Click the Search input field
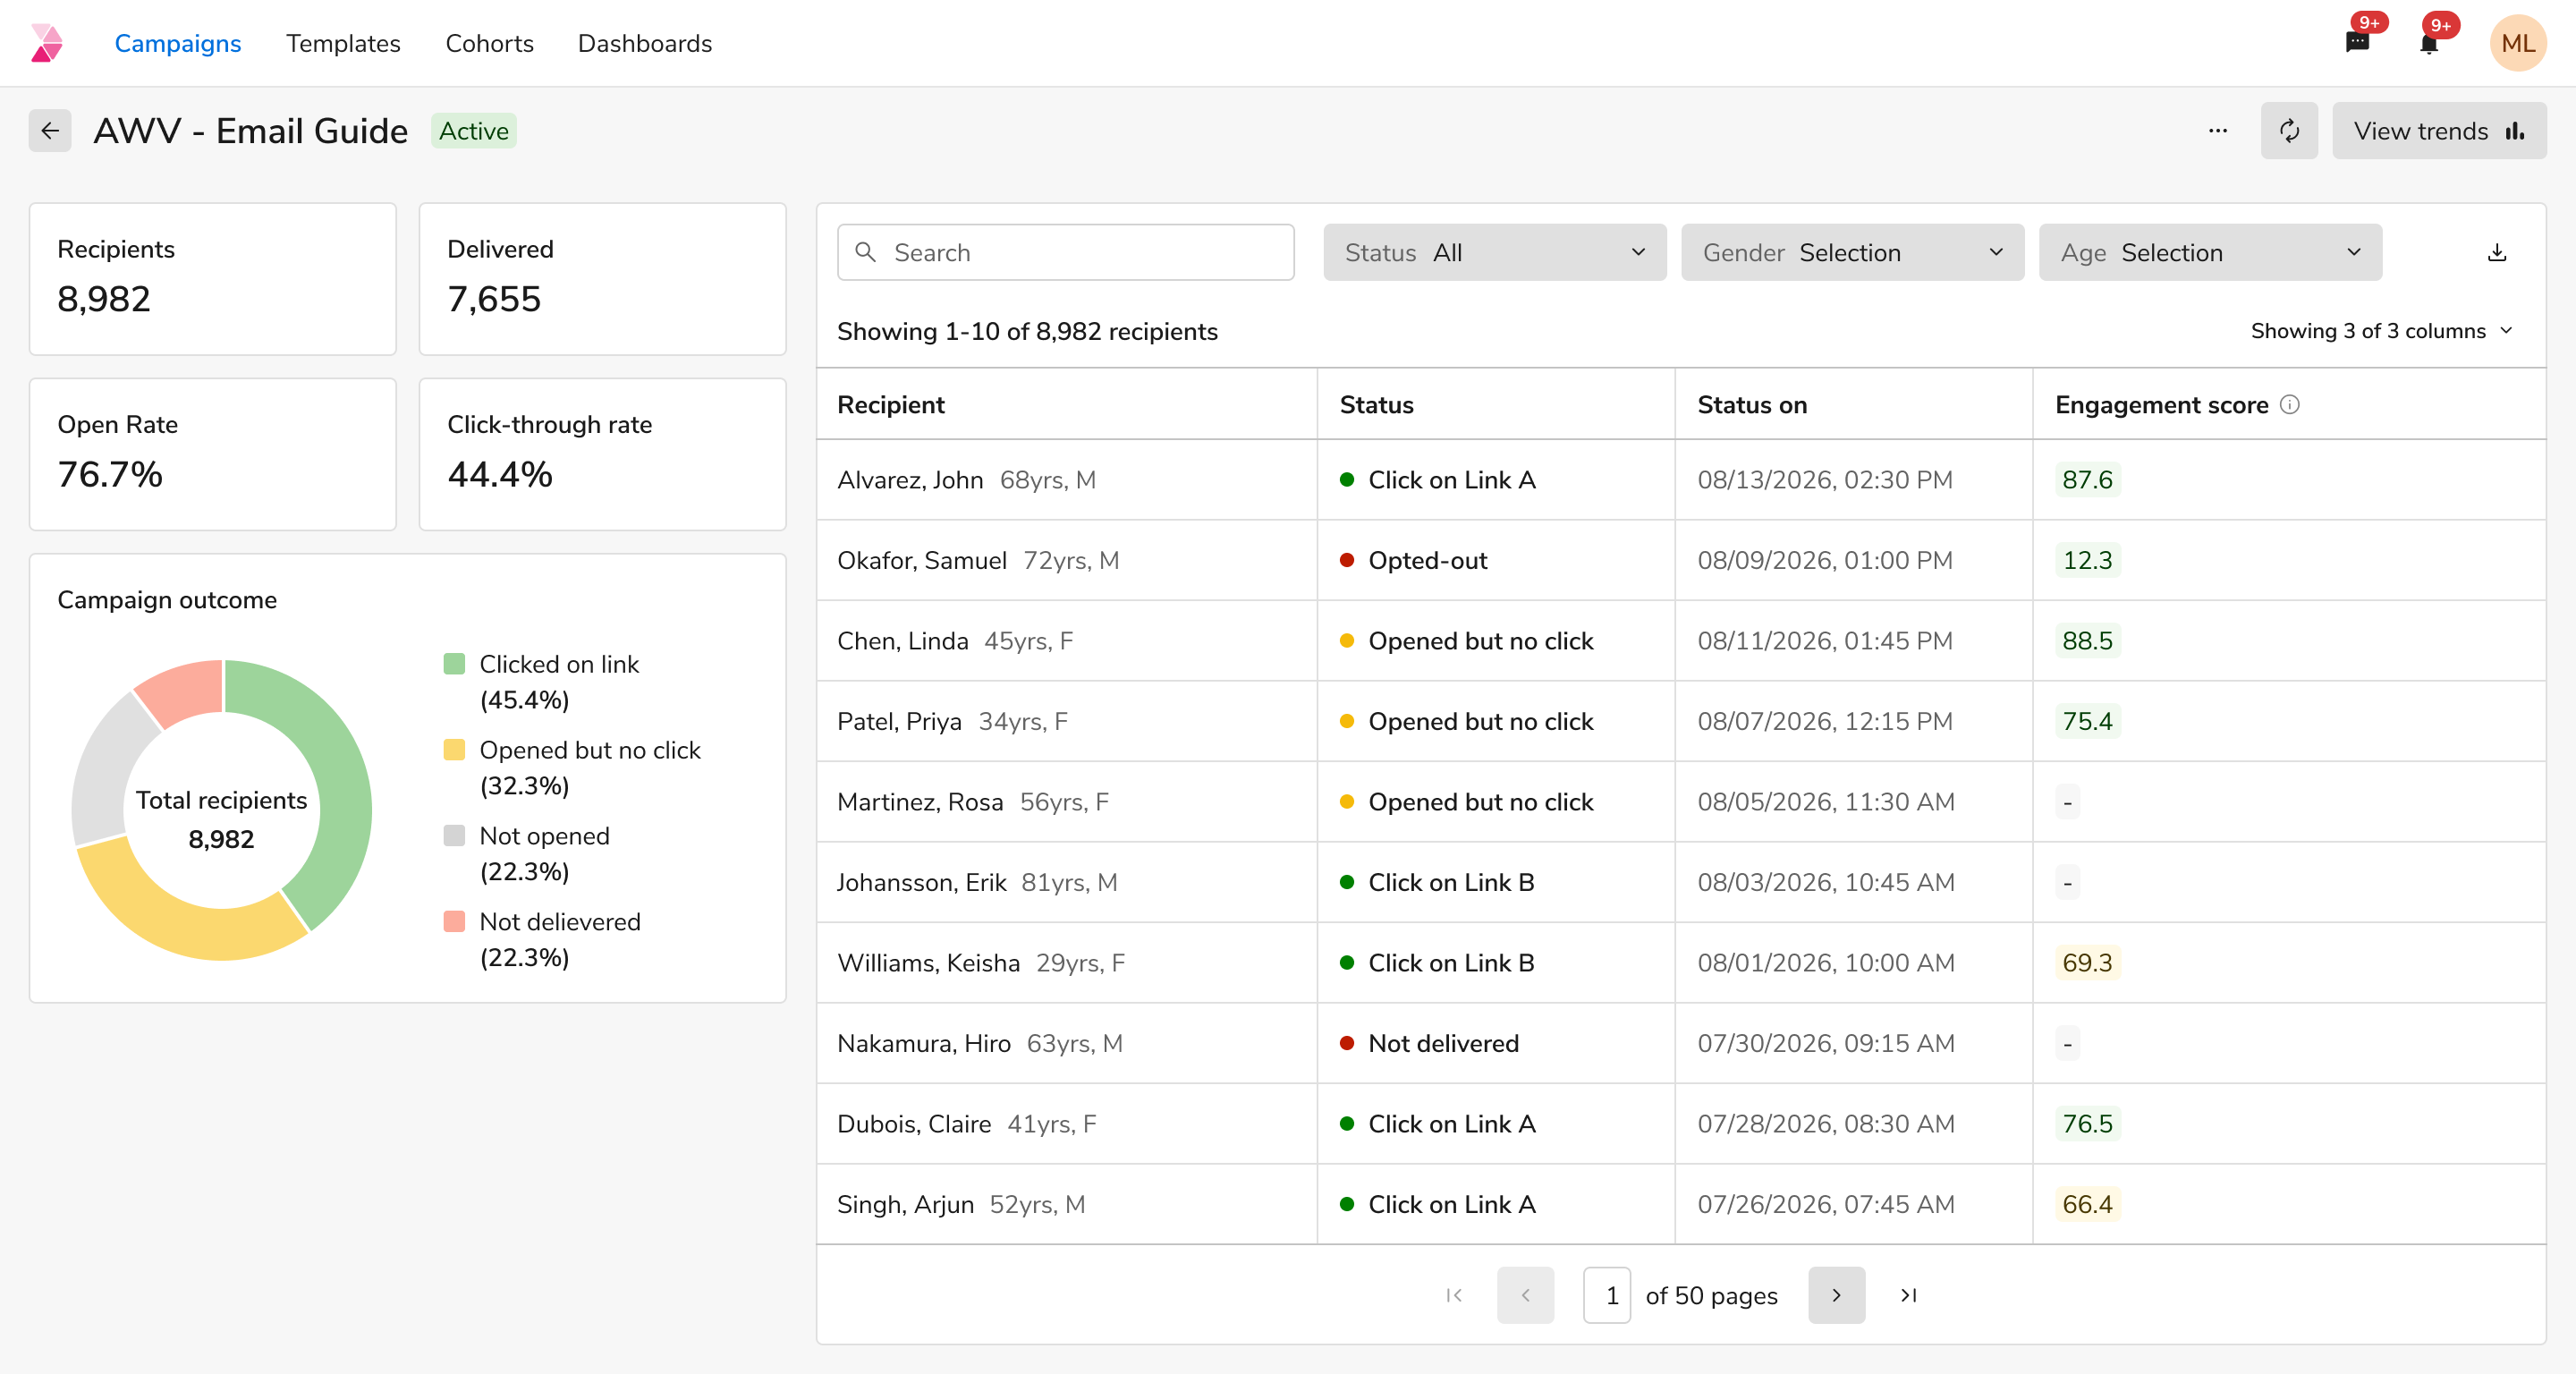 1065,252
